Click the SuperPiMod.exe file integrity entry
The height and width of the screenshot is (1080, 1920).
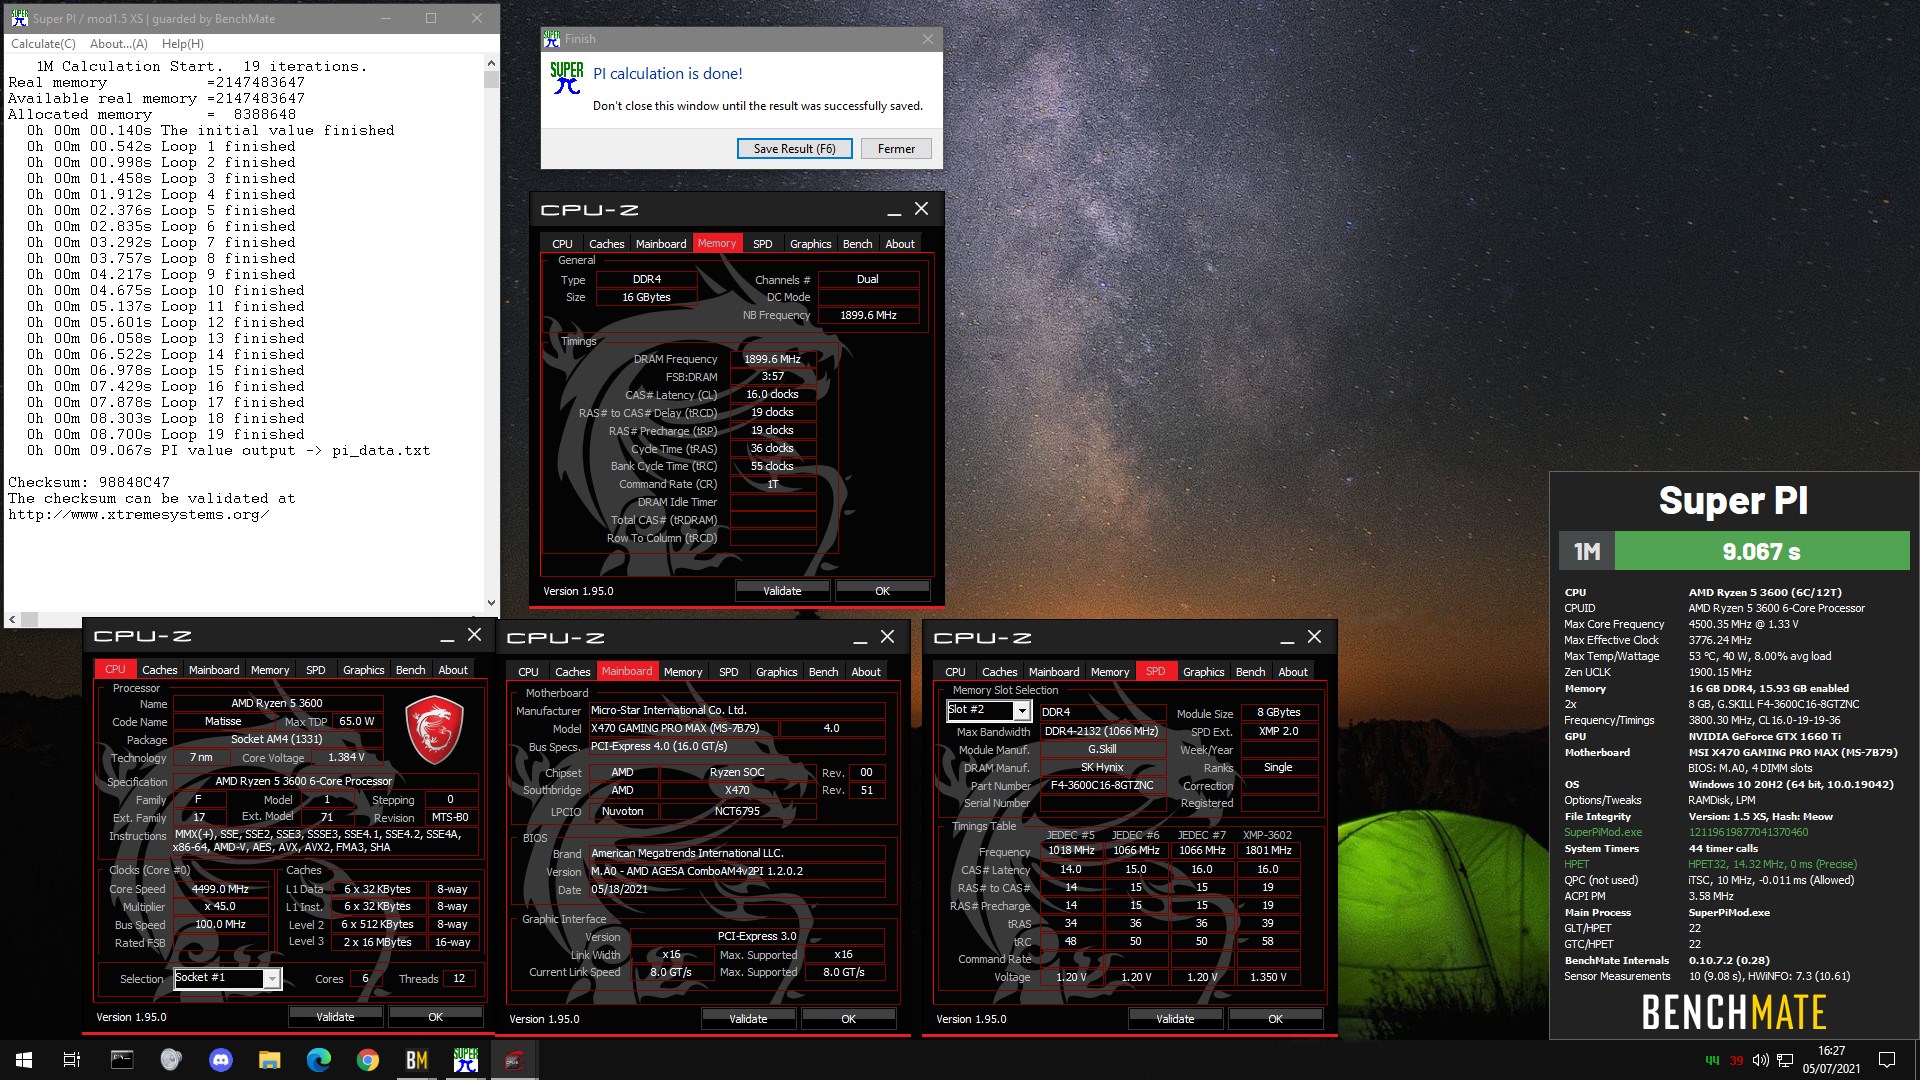1603,832
